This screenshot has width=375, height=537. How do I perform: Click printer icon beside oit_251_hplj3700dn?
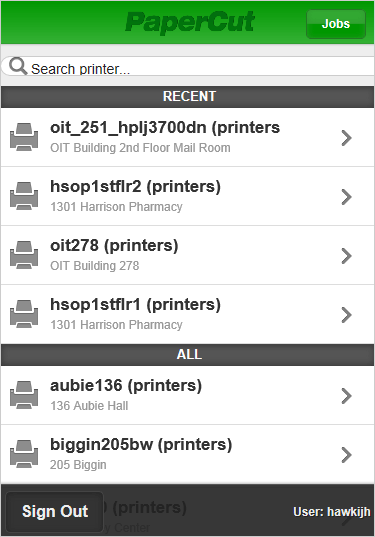click(x=24, y=137)
